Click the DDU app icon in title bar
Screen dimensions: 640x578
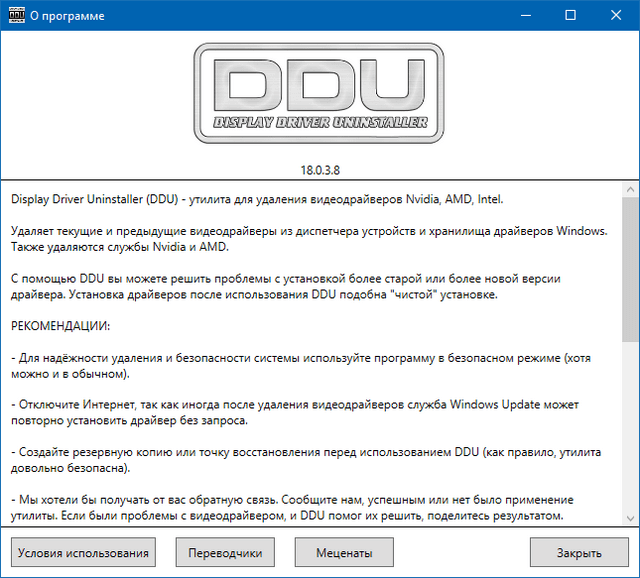pyautogui.click(x=17, y=15)
